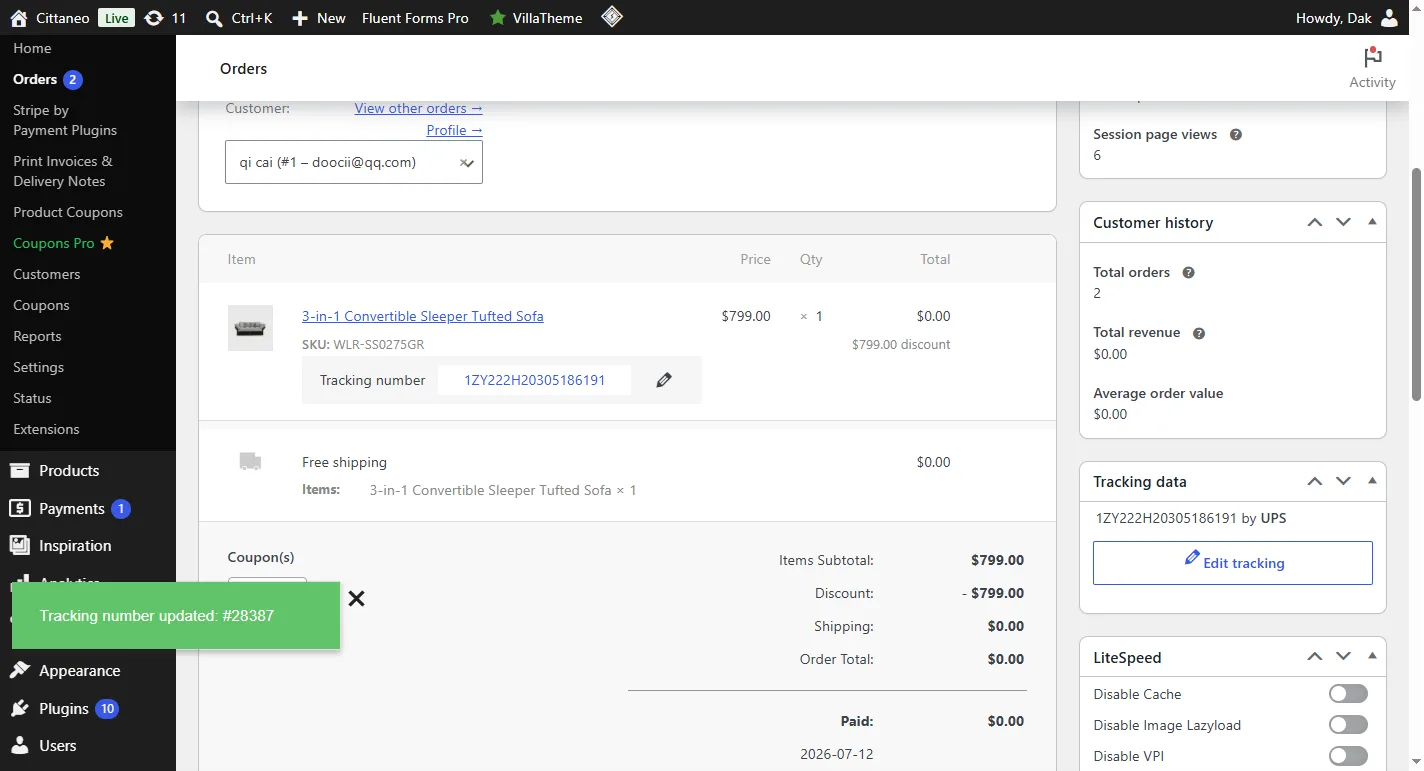The image size is (1424, 771).
Task: Open Print Invoices & Delivery Notes
Action: [x=63, y=171]
